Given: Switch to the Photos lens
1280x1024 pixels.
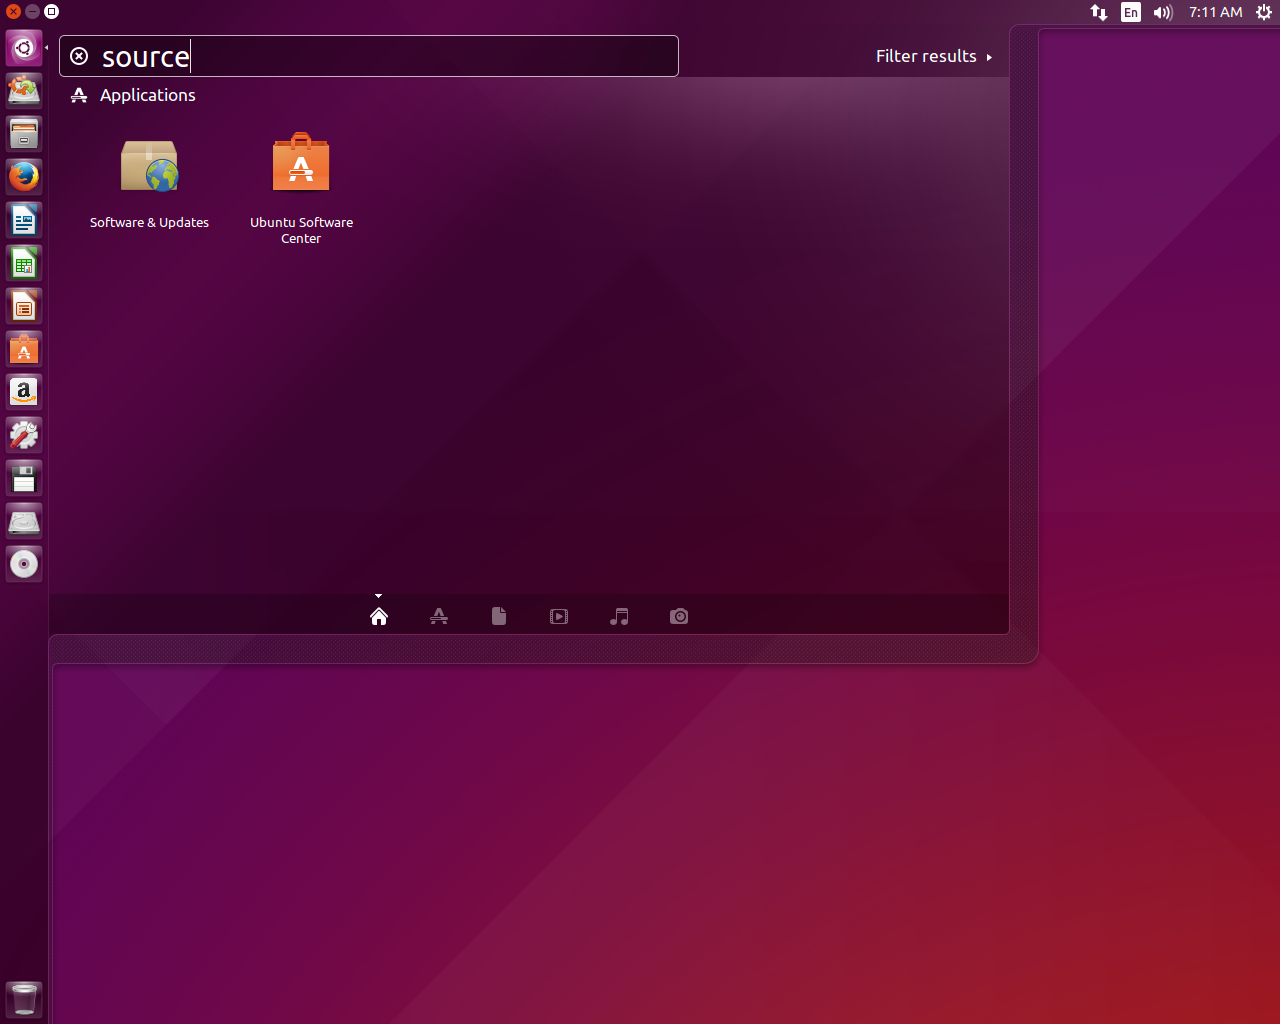Looking at the screenshot, I should (679, 616).
